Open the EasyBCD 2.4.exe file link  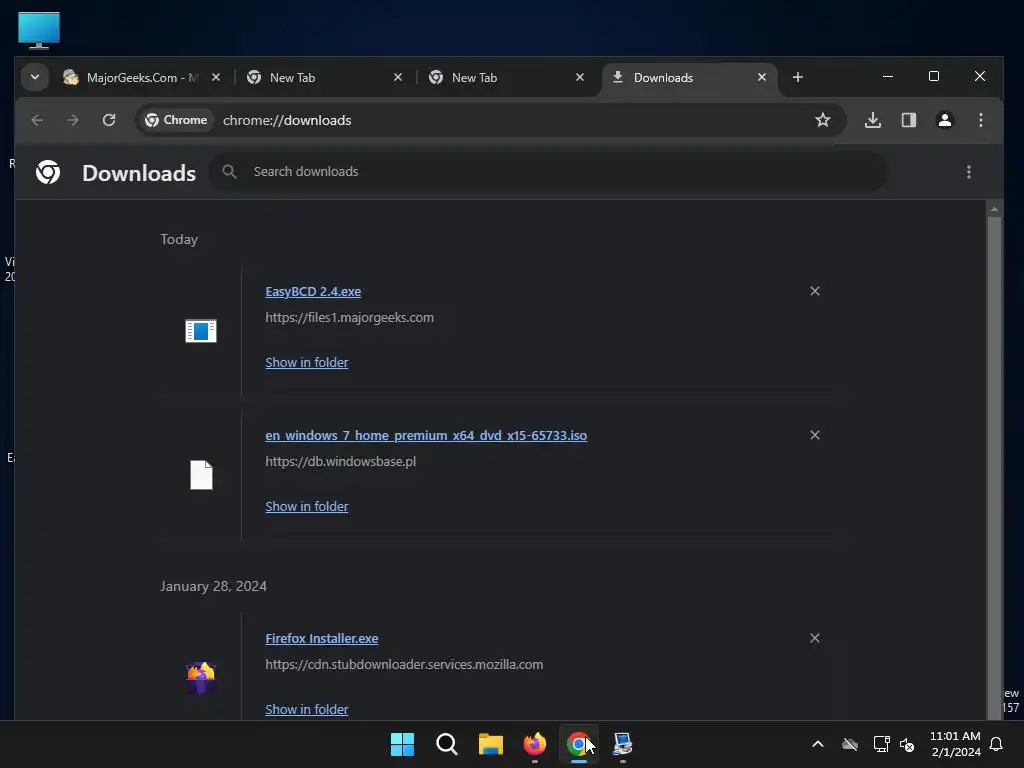coord(313,292)
